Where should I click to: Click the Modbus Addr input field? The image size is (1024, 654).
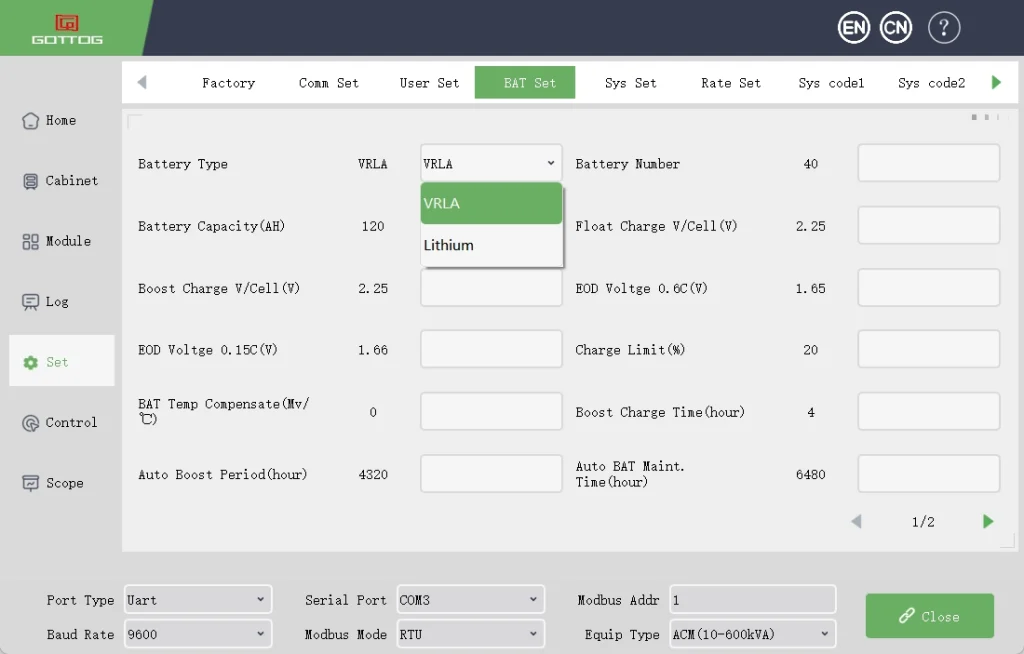click(752, 600)
